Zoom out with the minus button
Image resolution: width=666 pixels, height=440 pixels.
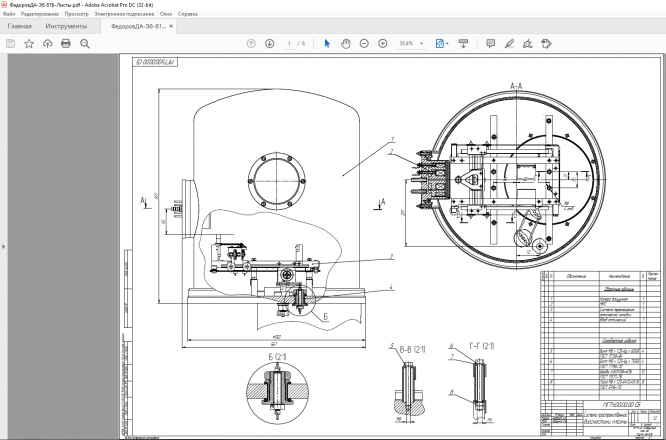pos(364,44)
